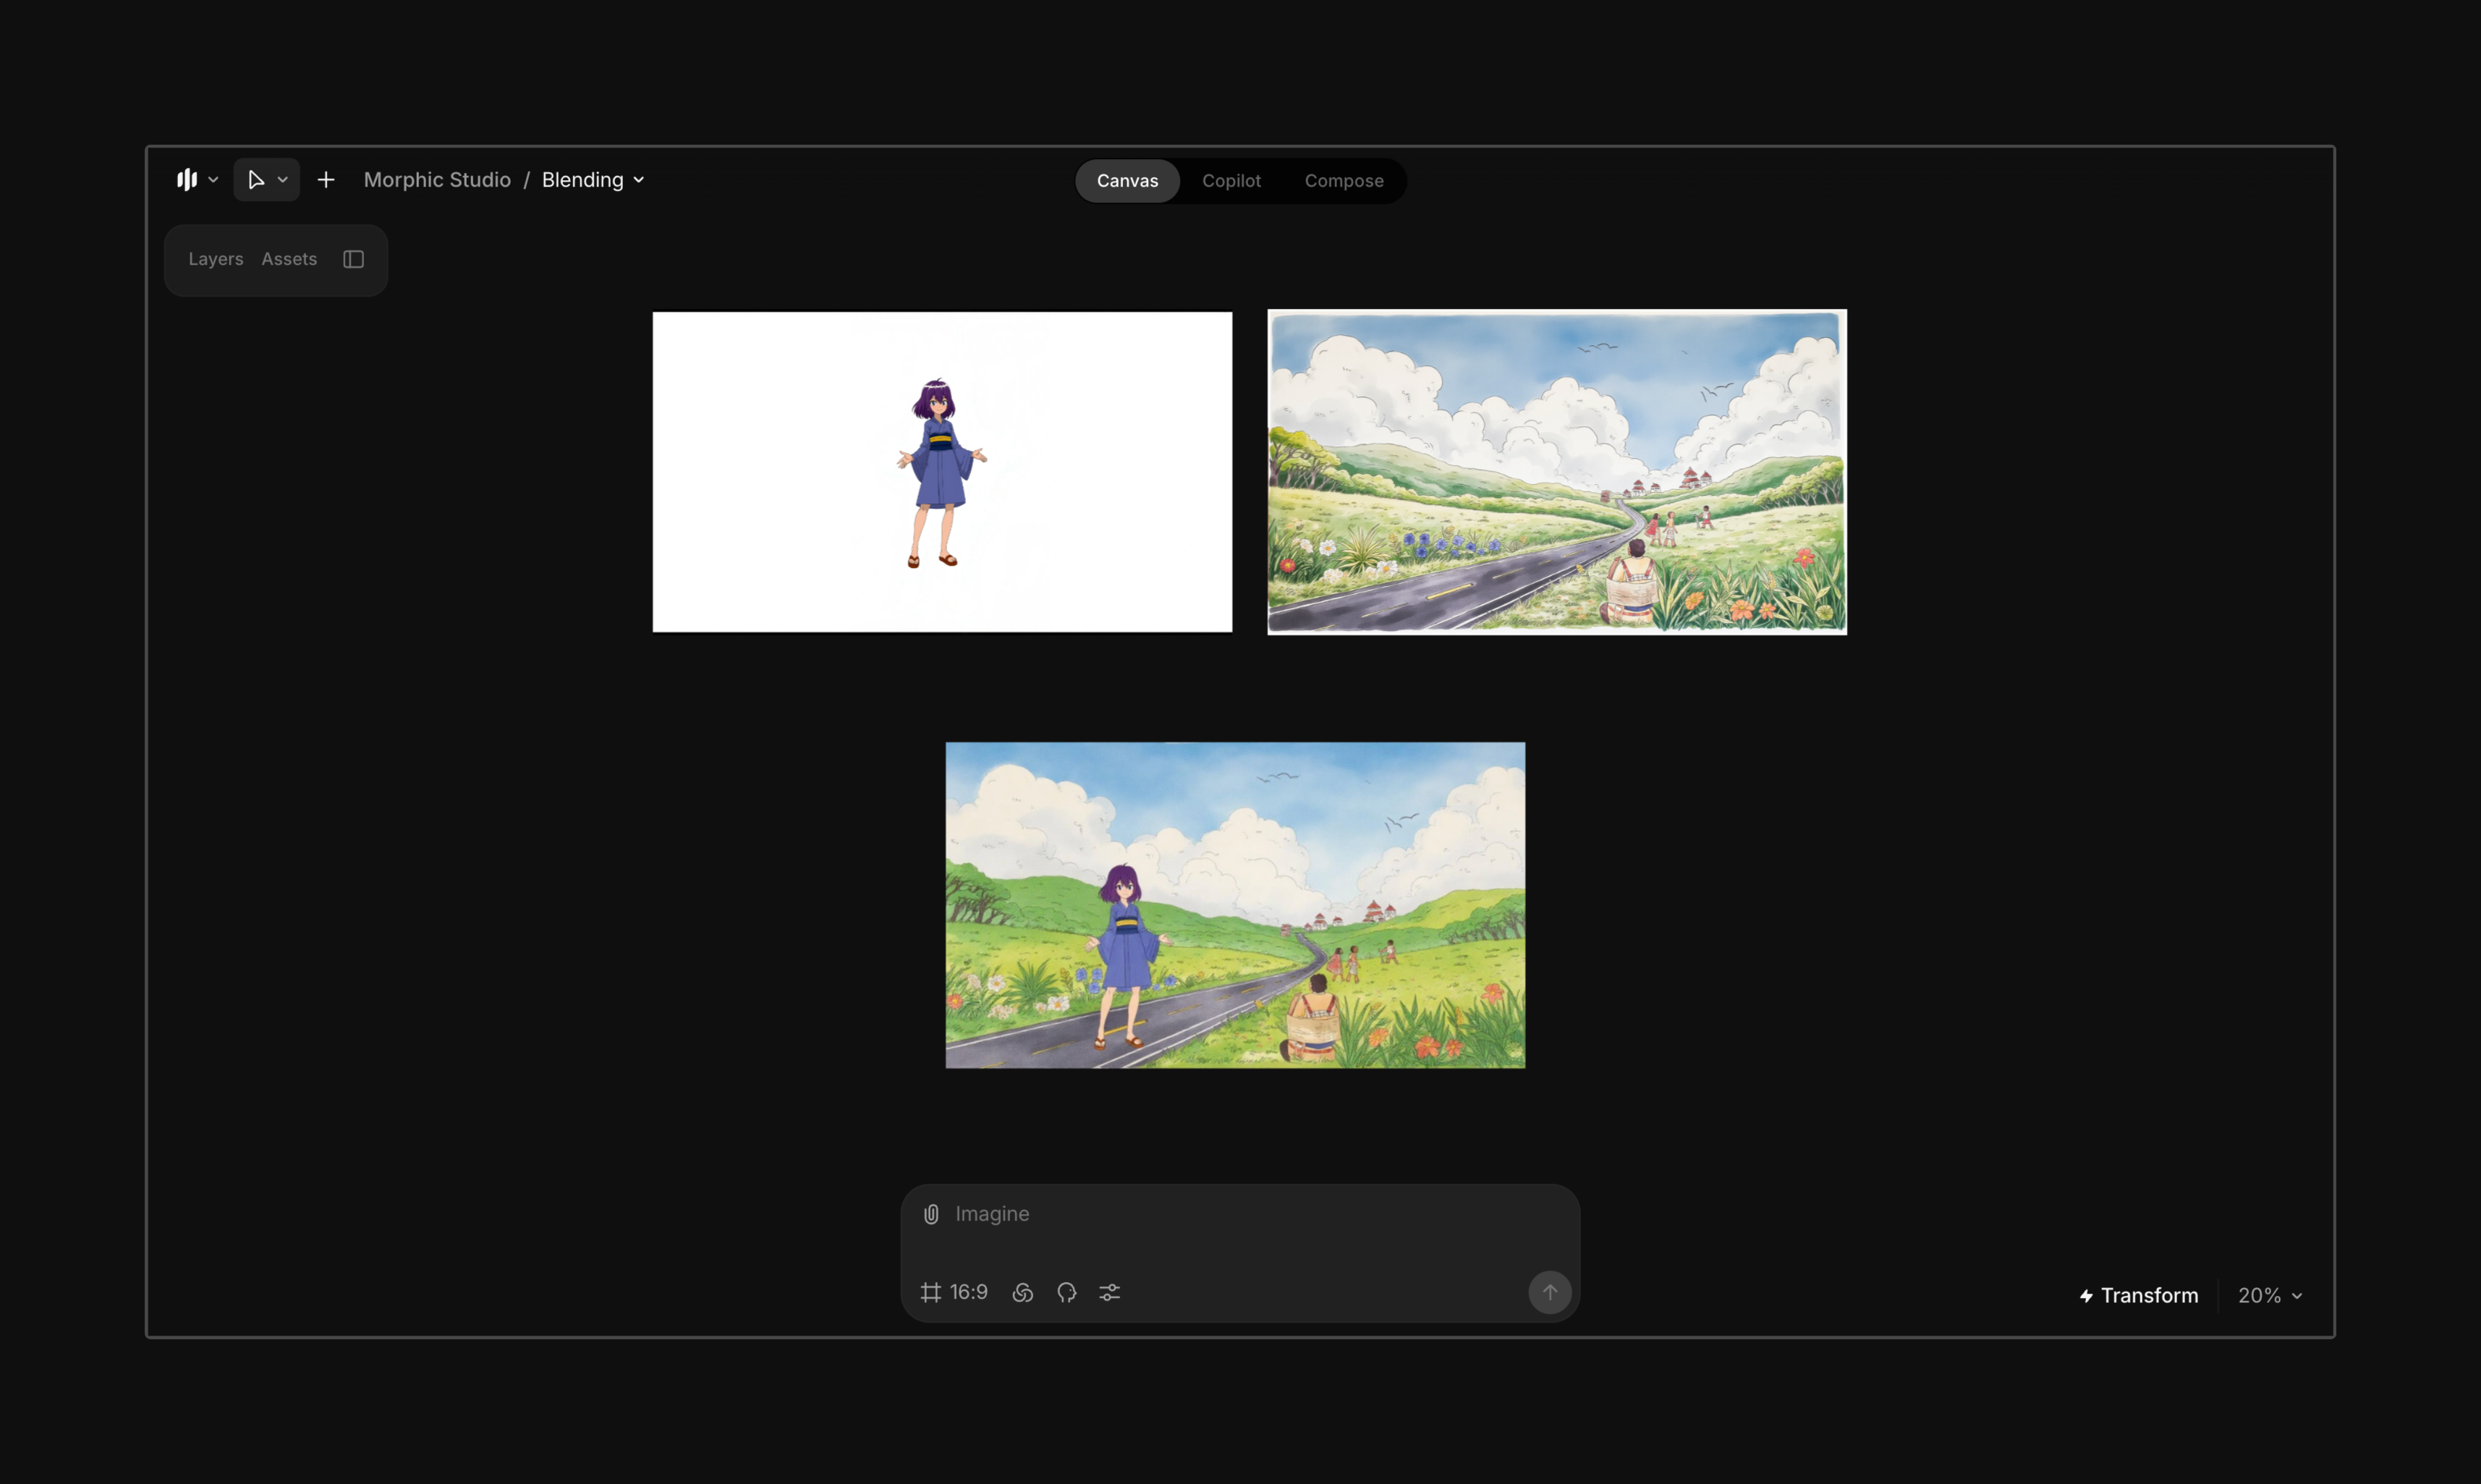This screenshot has width=2481, height=1484.
Task: Click the Morphic logo icon
Action: click(x=187, y=180)
